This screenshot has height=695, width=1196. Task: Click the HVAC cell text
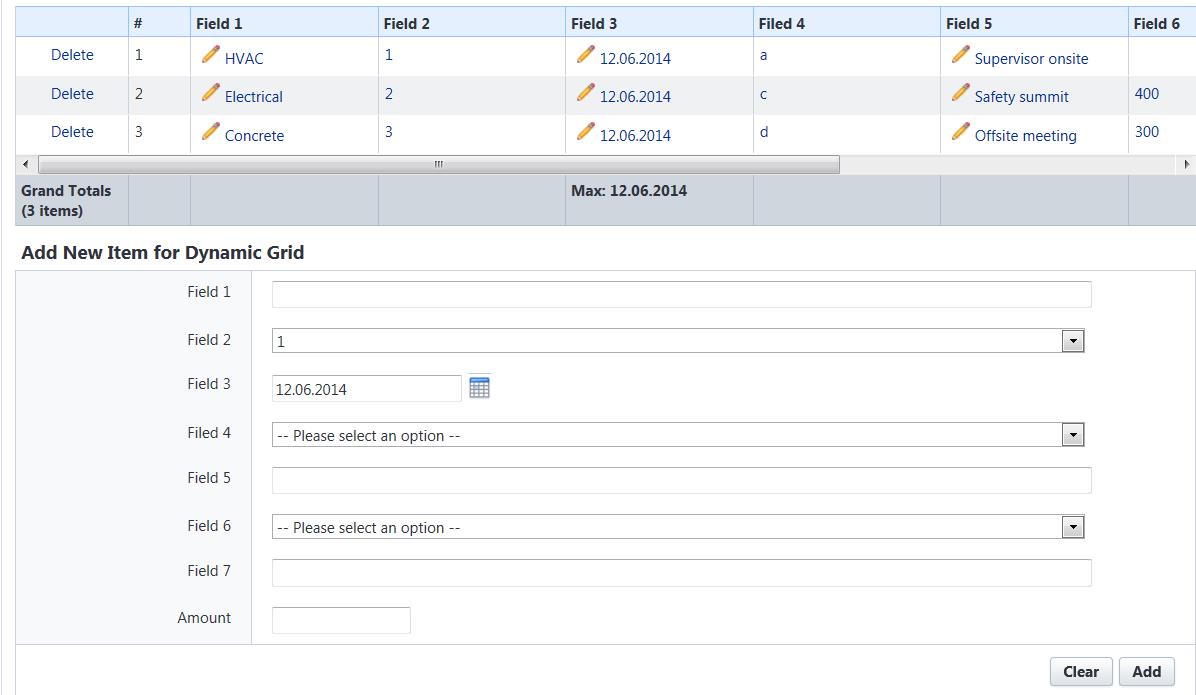tap(244, 59)
